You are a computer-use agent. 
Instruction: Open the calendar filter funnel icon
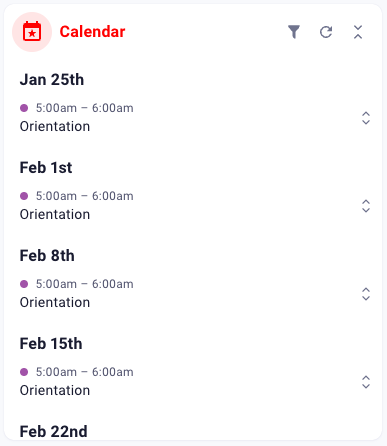[x=294, y=32]
